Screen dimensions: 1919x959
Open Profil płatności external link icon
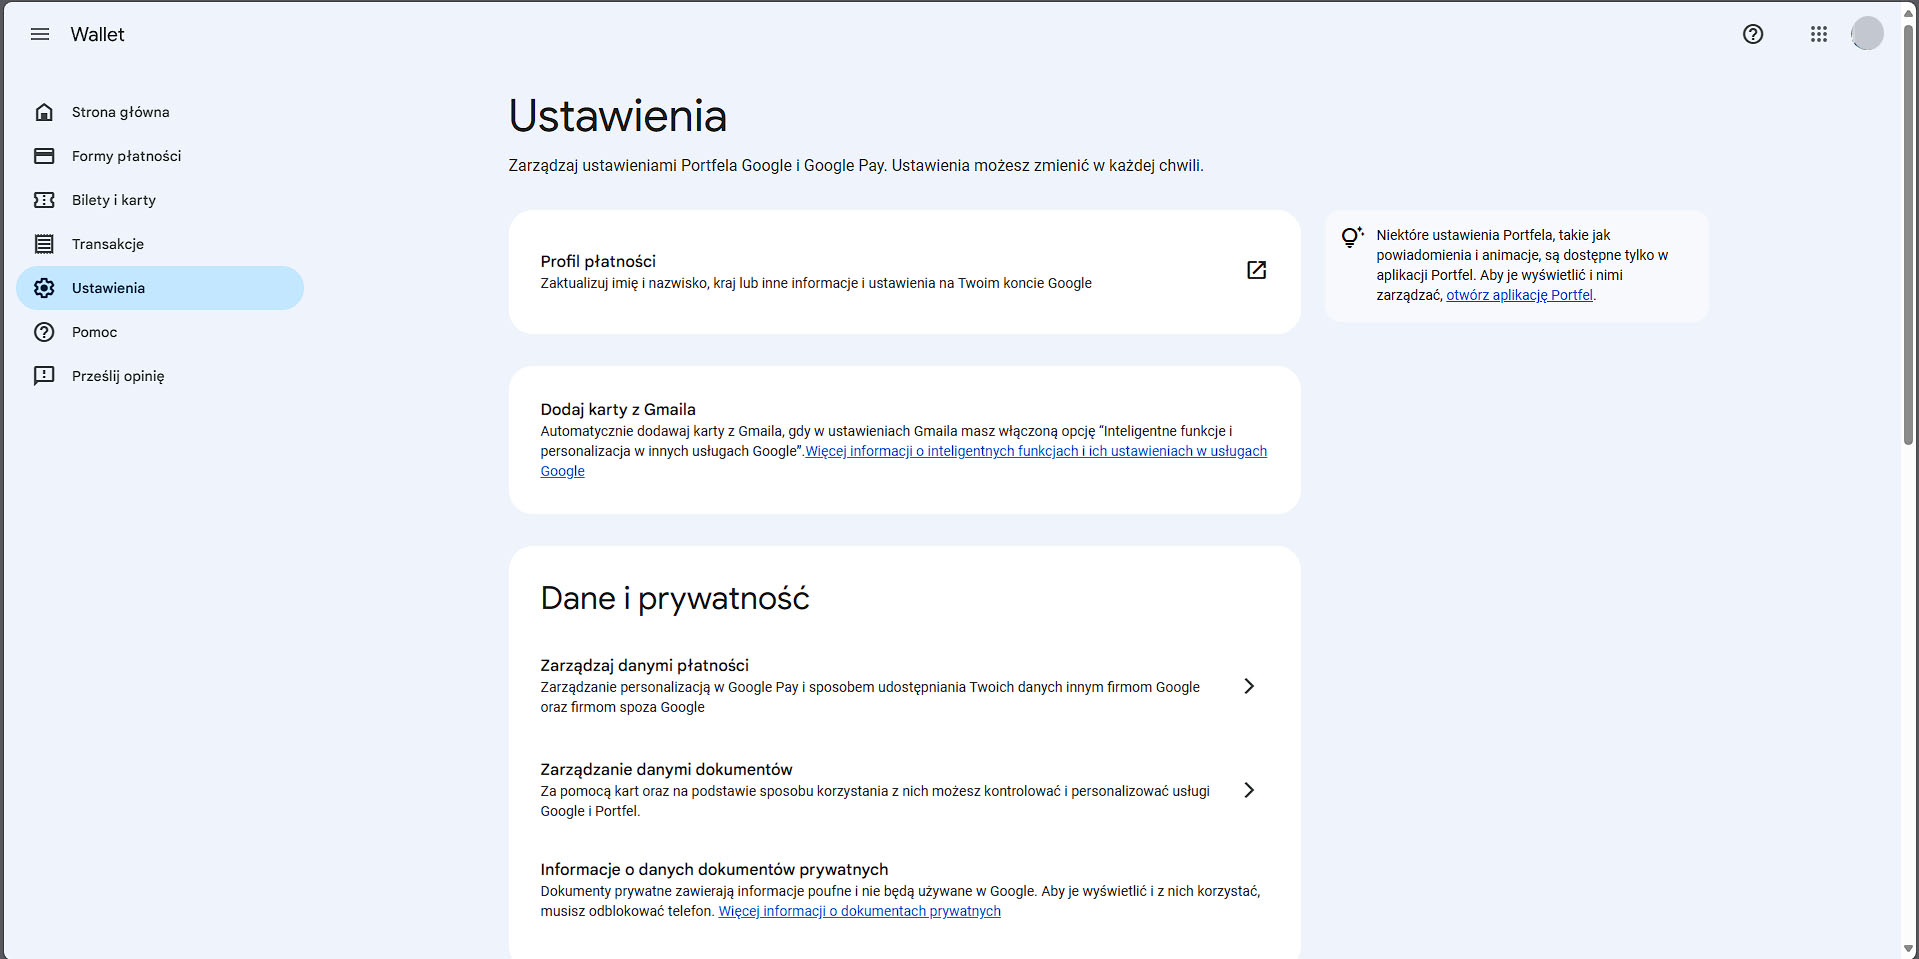[1257, 270]
